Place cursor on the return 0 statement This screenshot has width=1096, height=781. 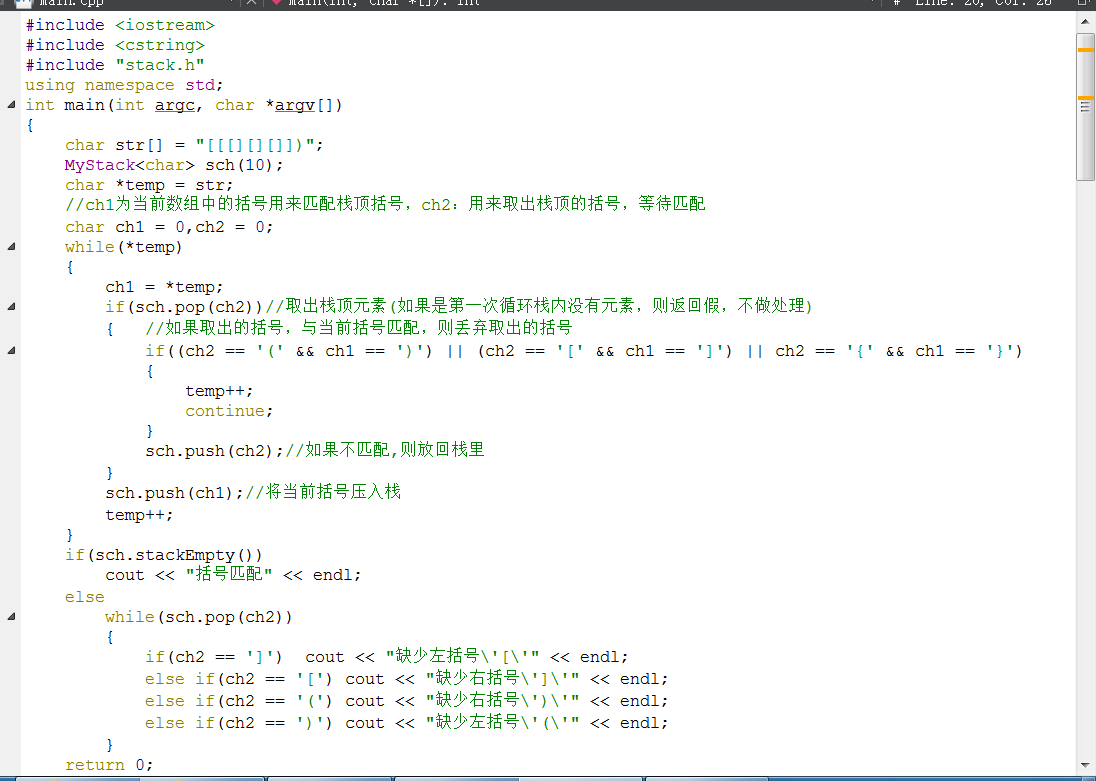click(109, 765)
